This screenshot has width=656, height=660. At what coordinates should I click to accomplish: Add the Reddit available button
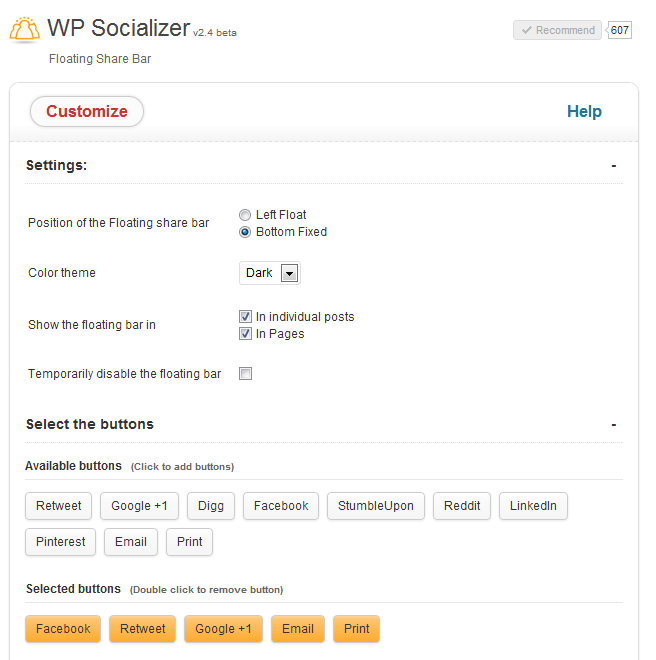pos(462,506)
